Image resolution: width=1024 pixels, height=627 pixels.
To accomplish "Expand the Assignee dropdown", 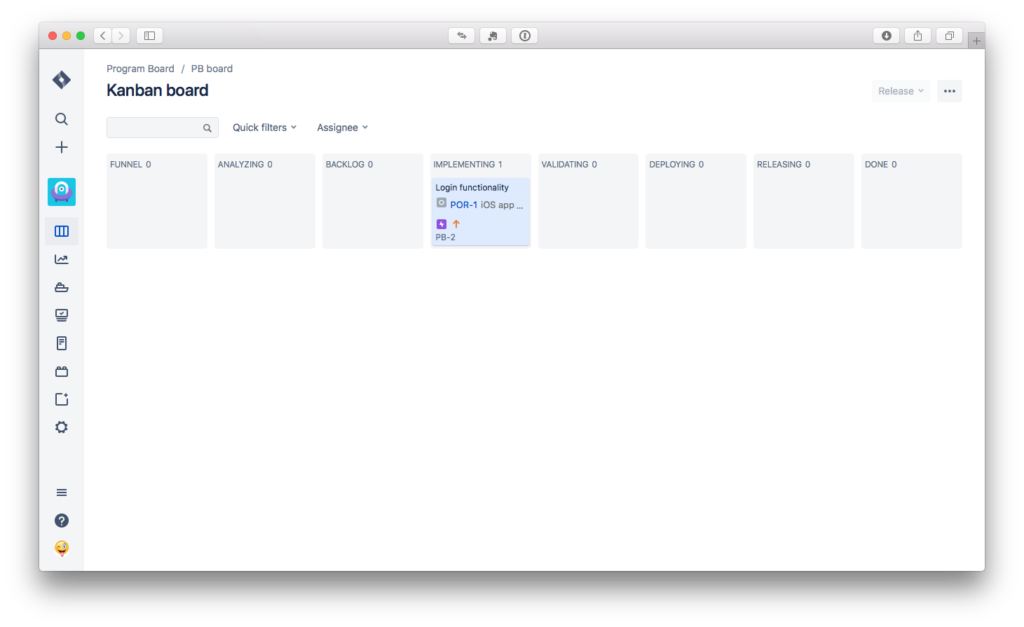I will click(x=341, y=127).
